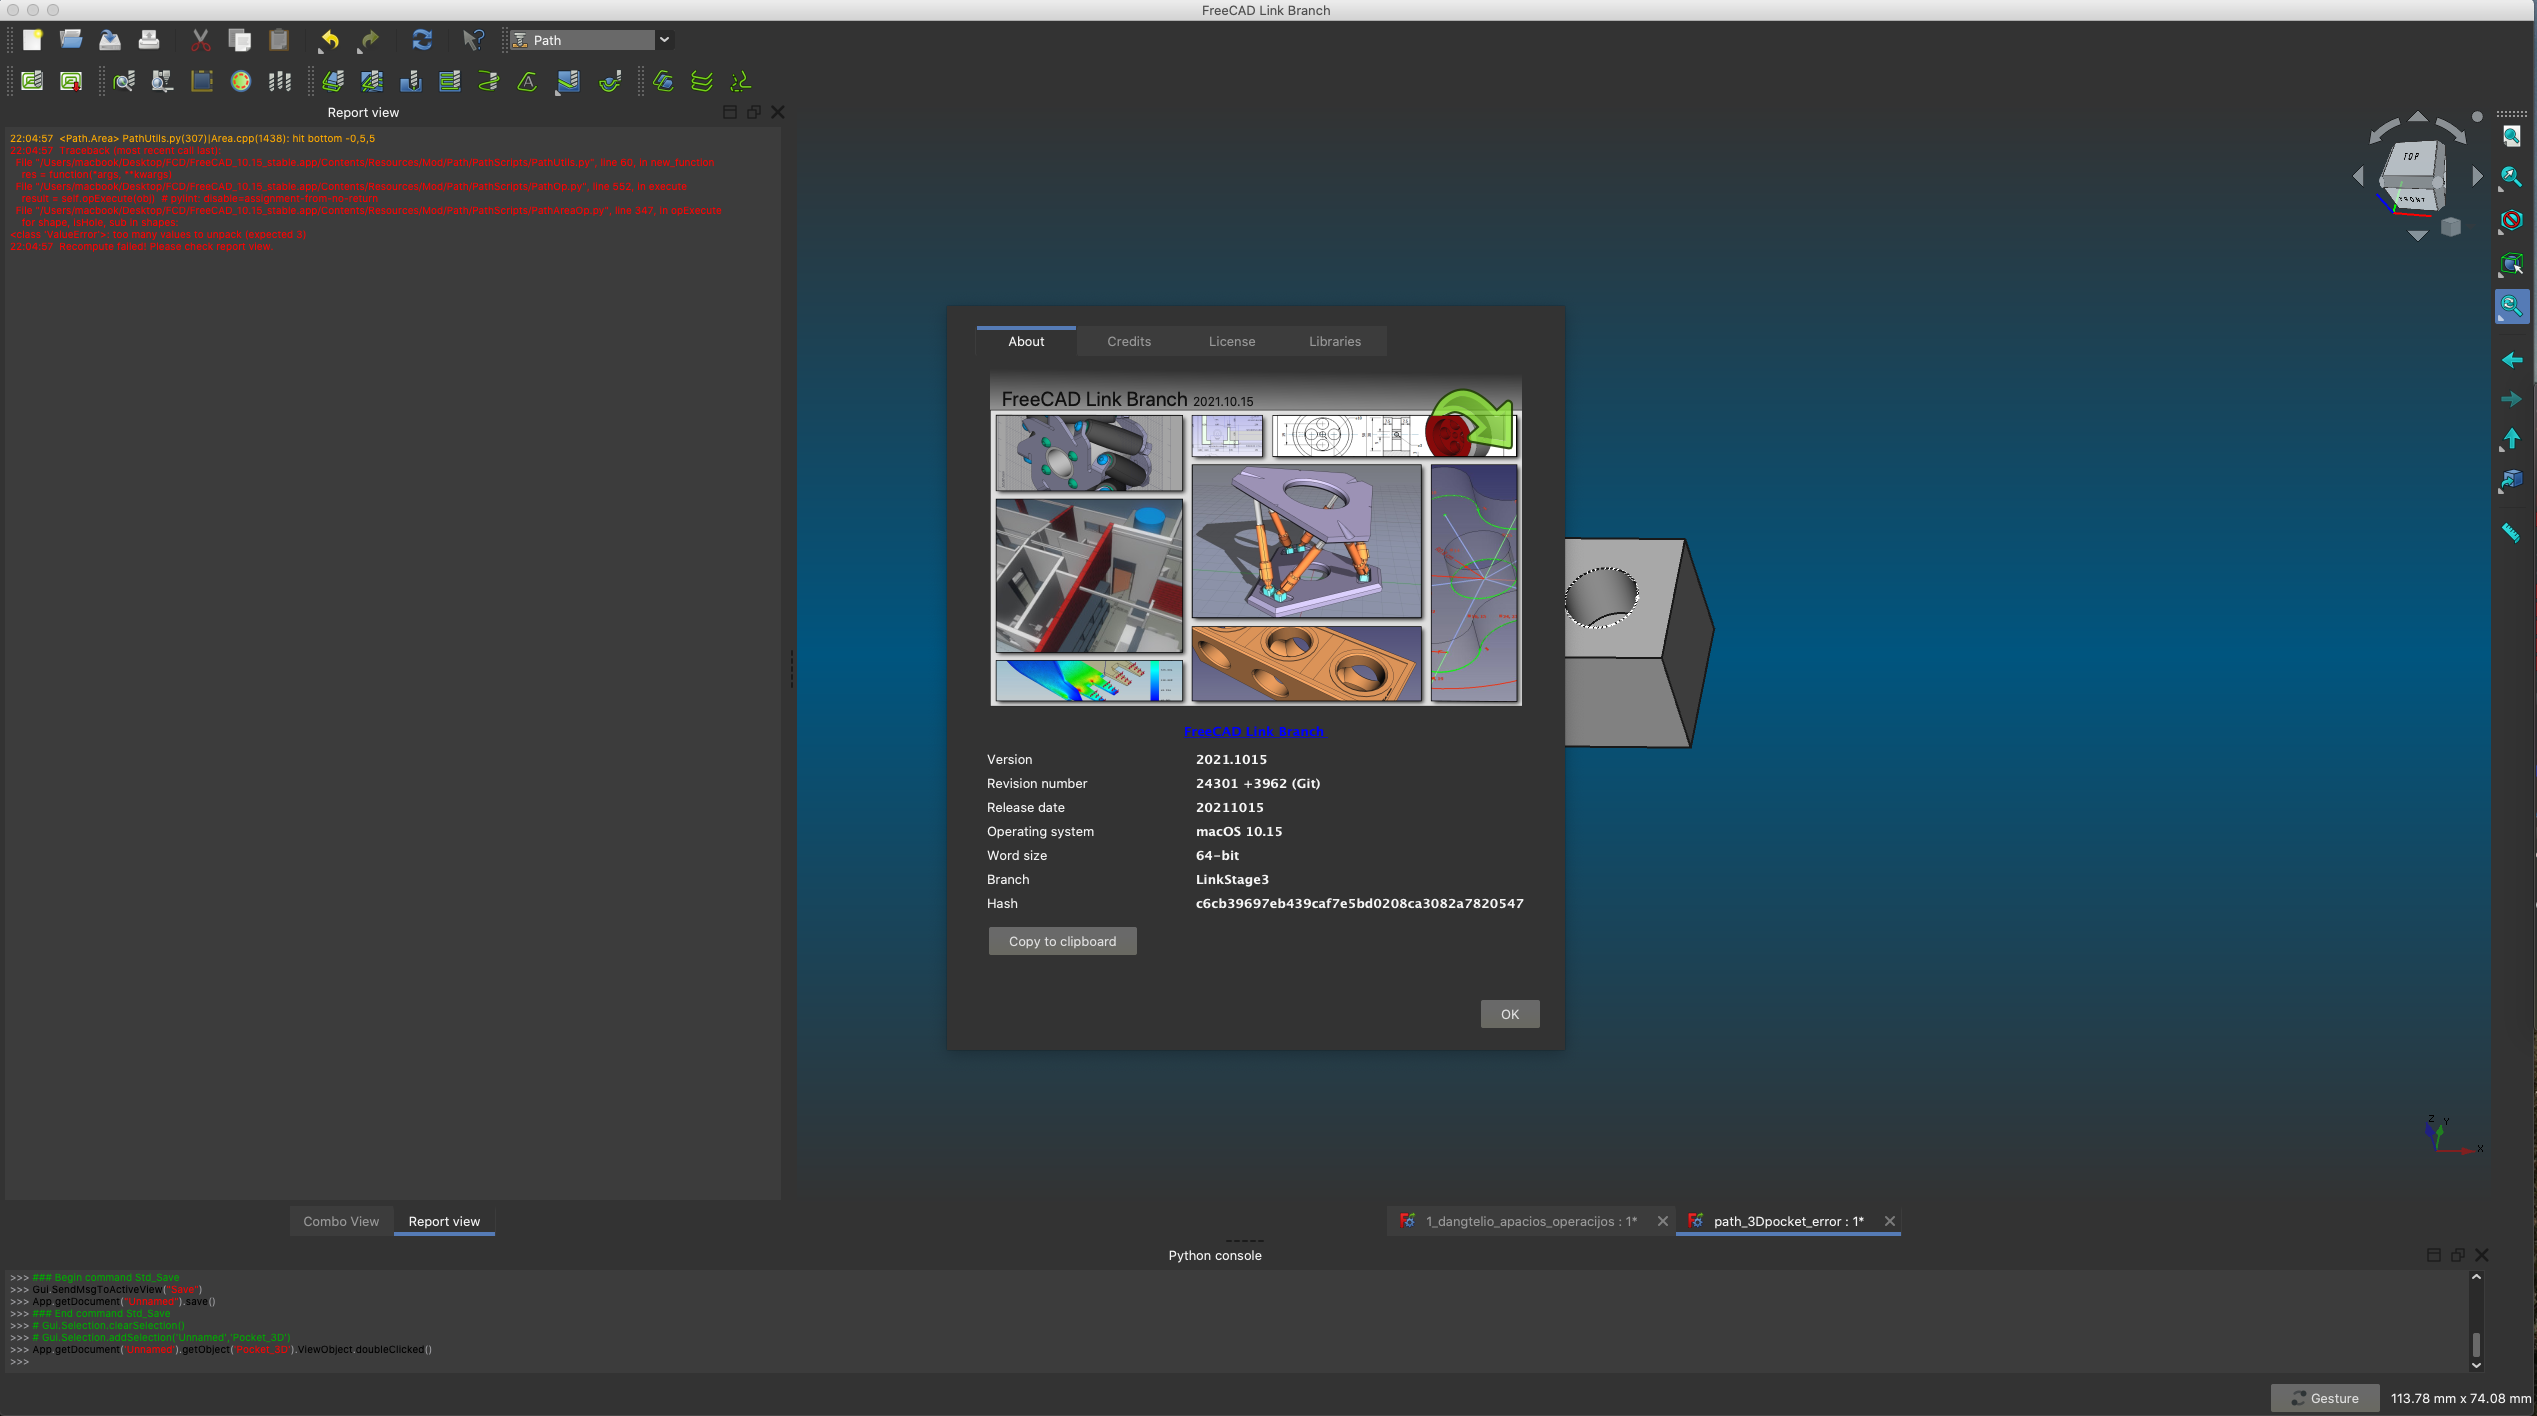Viewport: 2537px width, 1416px height.
Task: Export G-code using the Post Process tool
Action: 70,82
